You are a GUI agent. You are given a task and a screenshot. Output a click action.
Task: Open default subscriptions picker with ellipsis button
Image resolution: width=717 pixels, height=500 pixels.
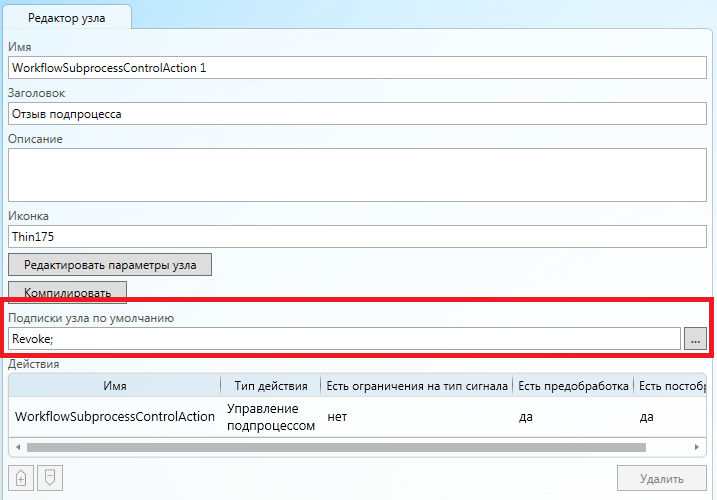point(696,339)
